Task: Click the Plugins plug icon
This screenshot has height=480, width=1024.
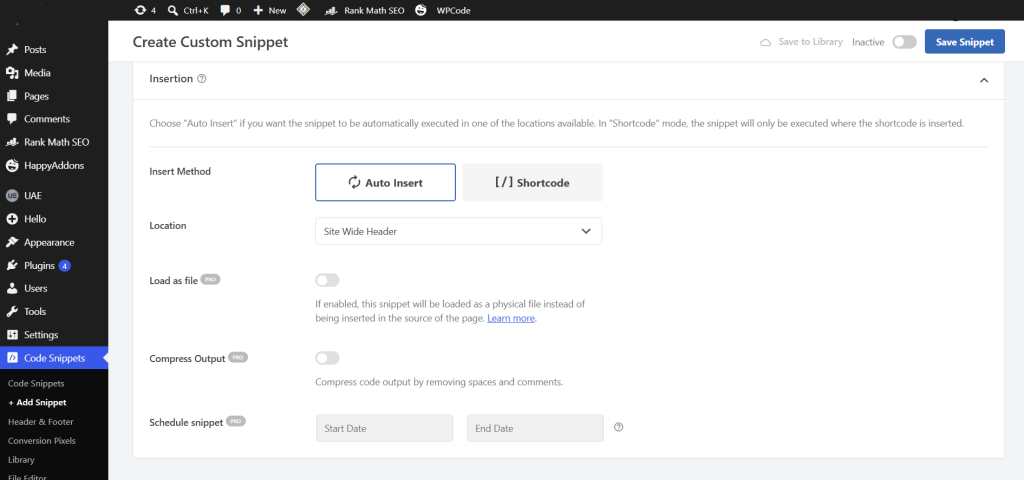Action: click(x=12, y=266)
